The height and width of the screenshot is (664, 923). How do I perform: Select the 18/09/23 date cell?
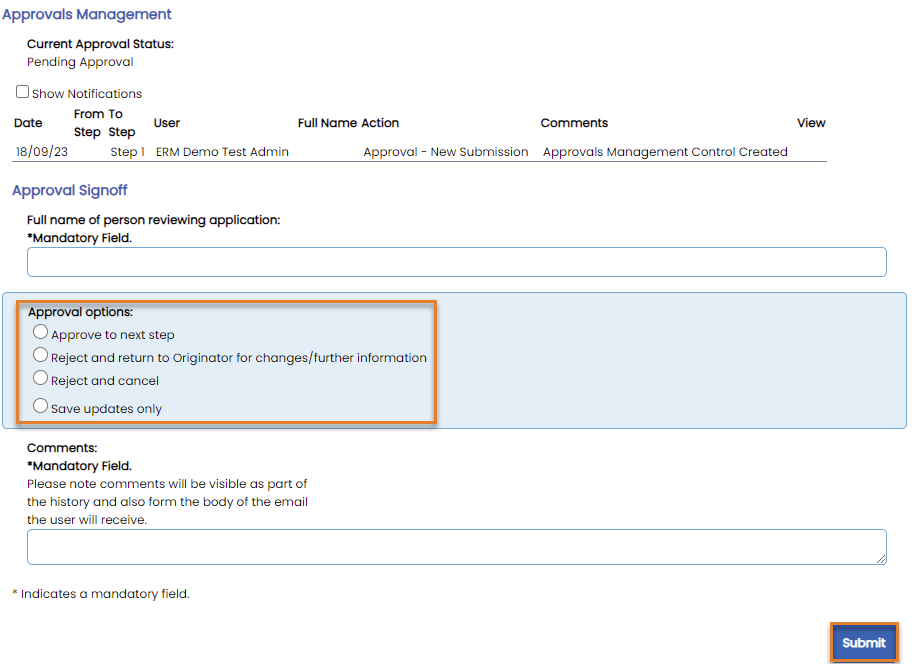pyautogui.click(x=42, y=152)
